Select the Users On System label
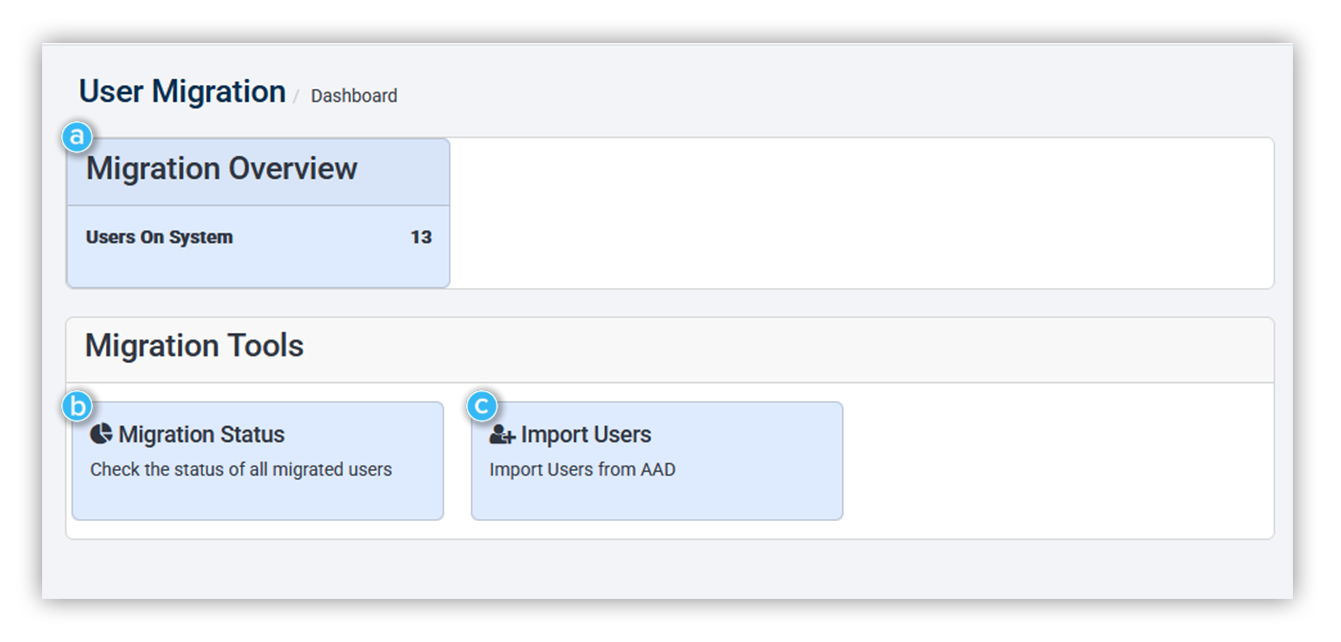This screenshot has width=1341, height=642. coord(159,237)
